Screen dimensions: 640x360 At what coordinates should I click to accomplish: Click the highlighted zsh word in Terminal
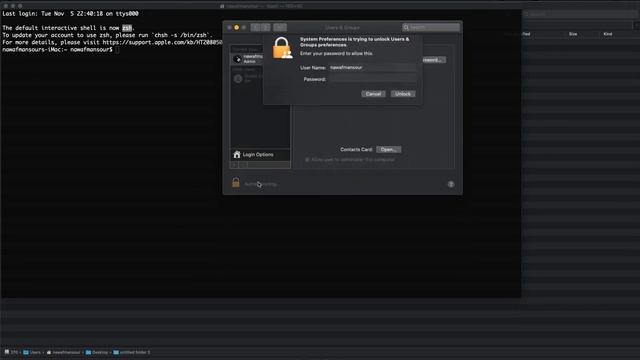click(127, 28)
